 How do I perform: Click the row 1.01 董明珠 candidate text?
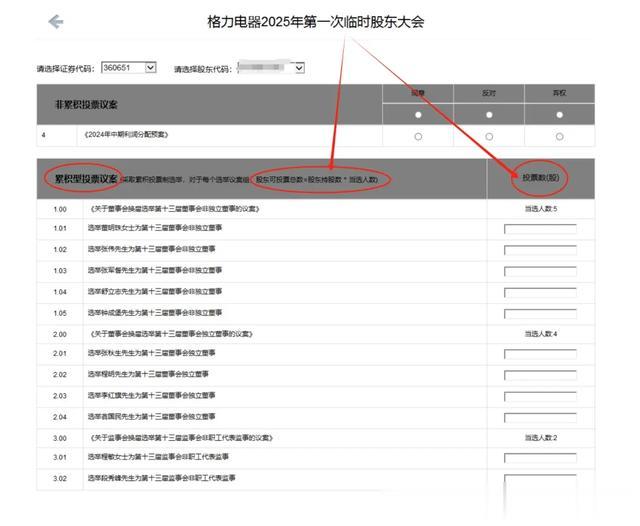pyautogui.click(x=155, y=228)
